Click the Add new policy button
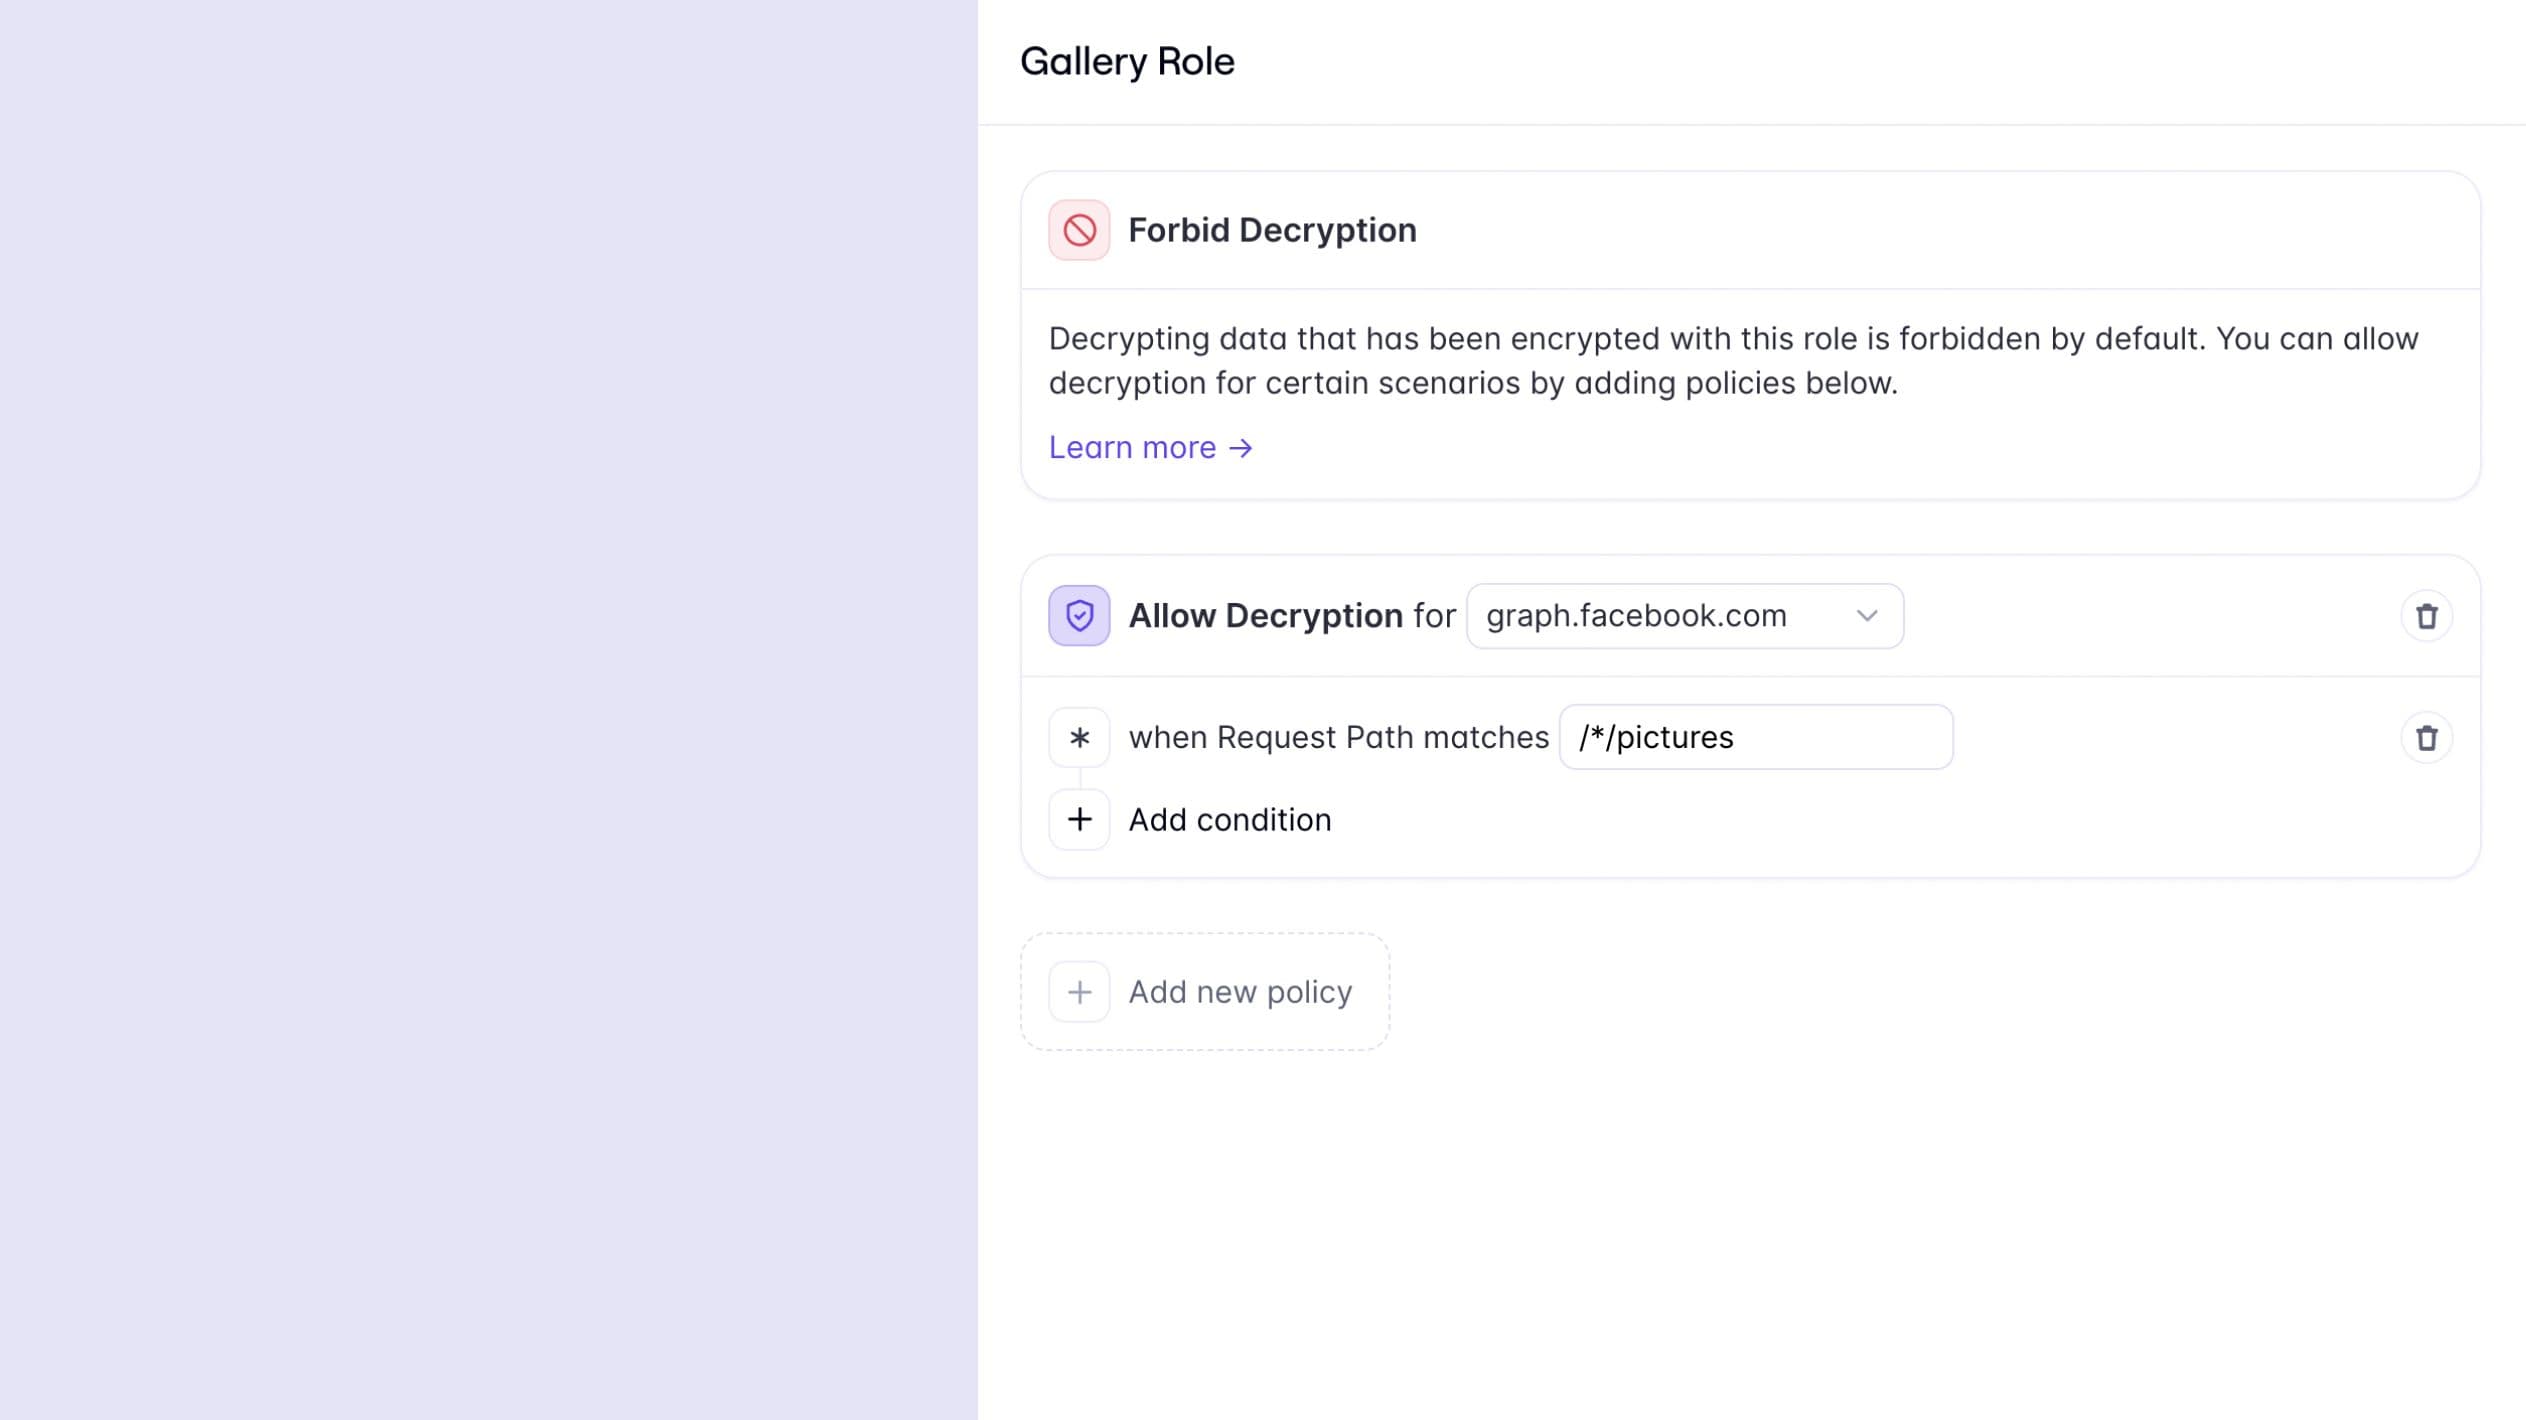Screen dimensions: 2526x1420 [1240, 992]
